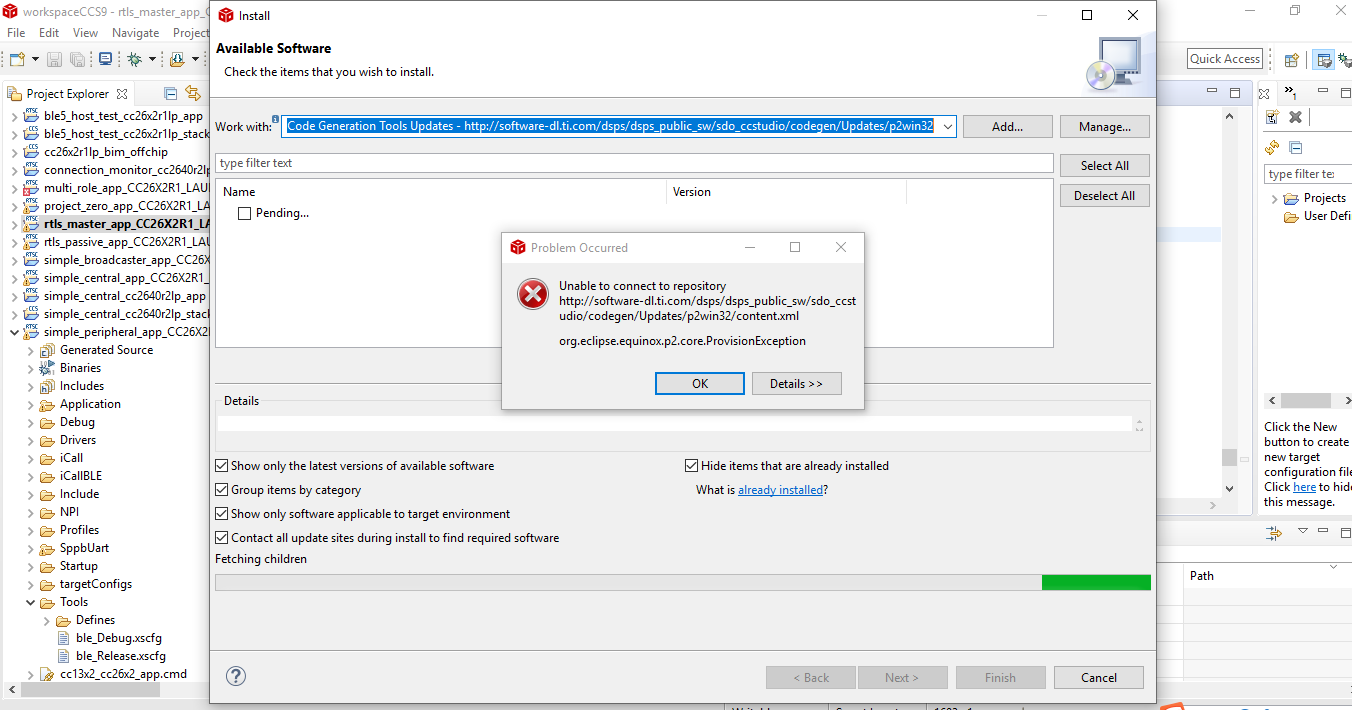Screen dimensions: 1352x710
Task: Click icon left of bottom panel view menu
Action: click(x=1274, y=532)
